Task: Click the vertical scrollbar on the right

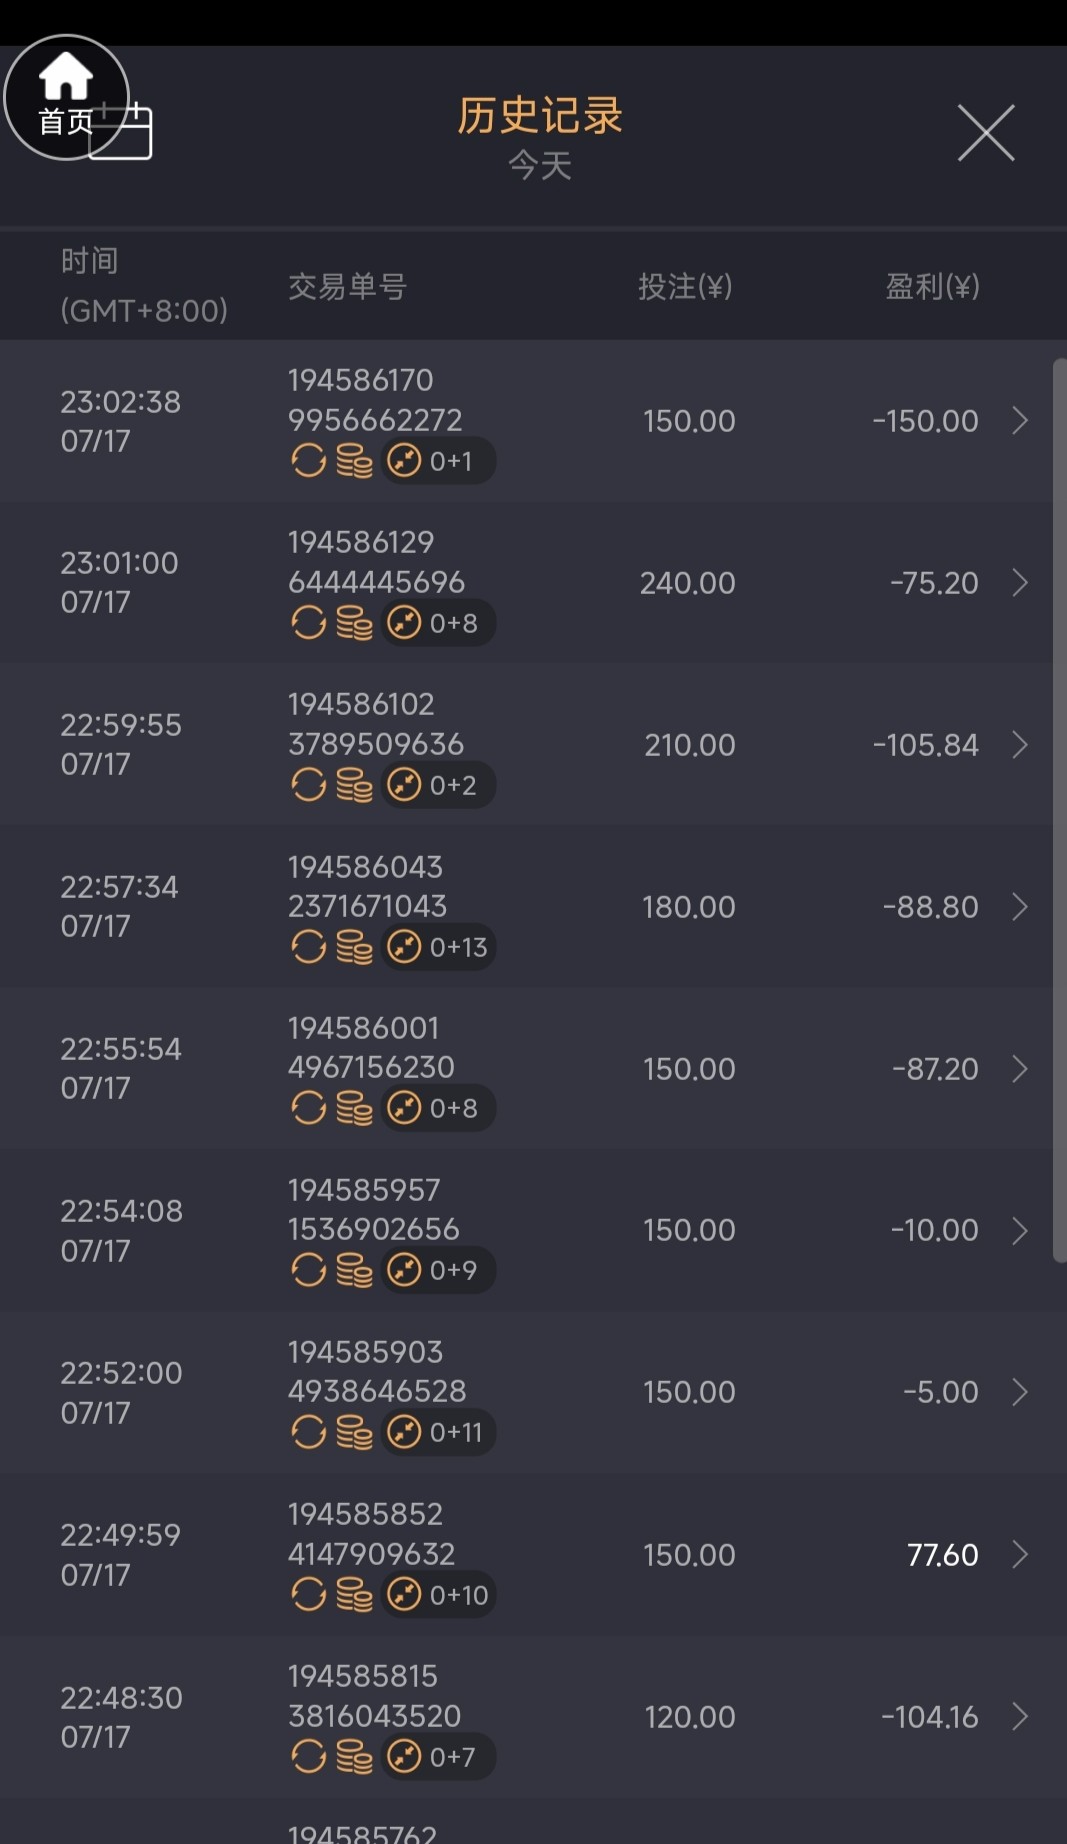Action: pos(1059,810)
